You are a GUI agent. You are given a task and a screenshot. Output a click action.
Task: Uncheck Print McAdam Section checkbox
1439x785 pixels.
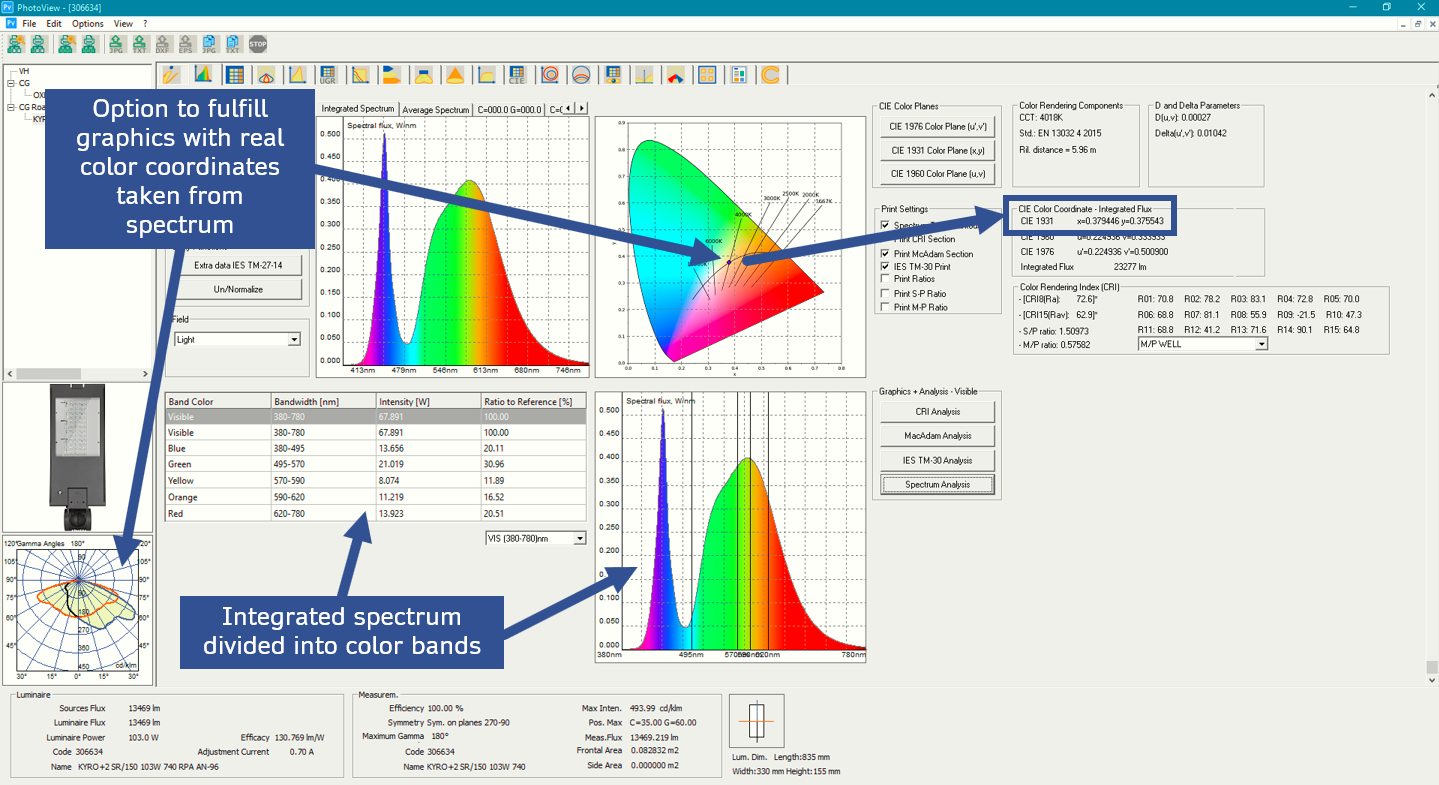pos(885,254)
